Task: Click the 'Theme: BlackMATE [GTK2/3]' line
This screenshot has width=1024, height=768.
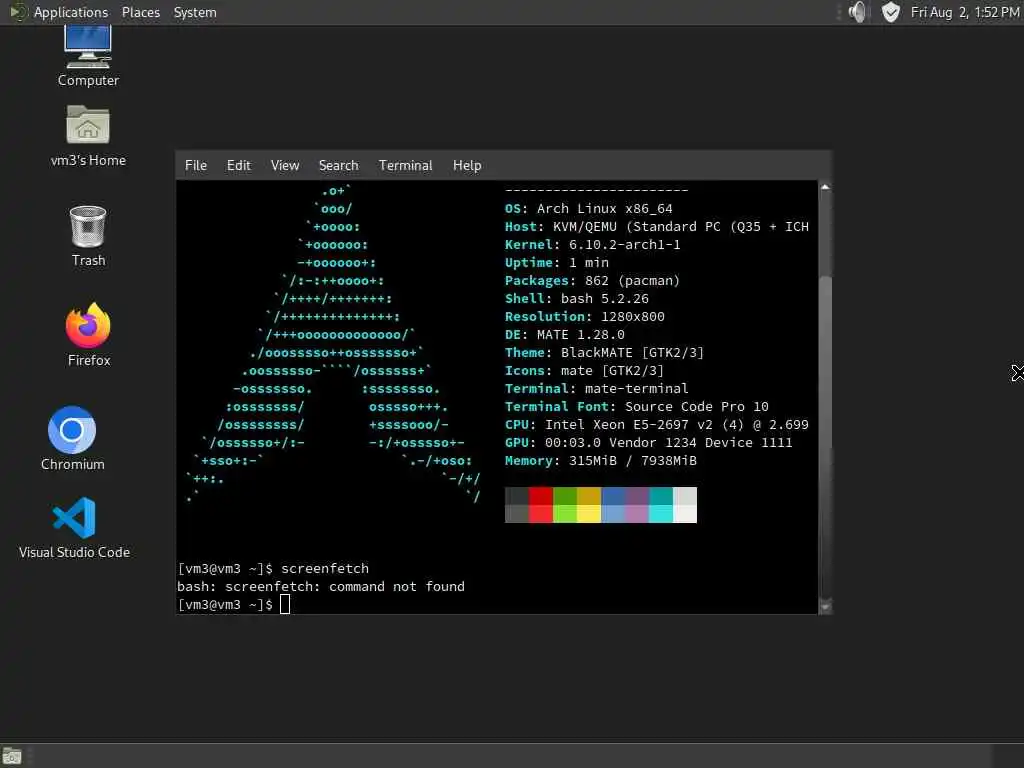Action: tap(604, 353)
